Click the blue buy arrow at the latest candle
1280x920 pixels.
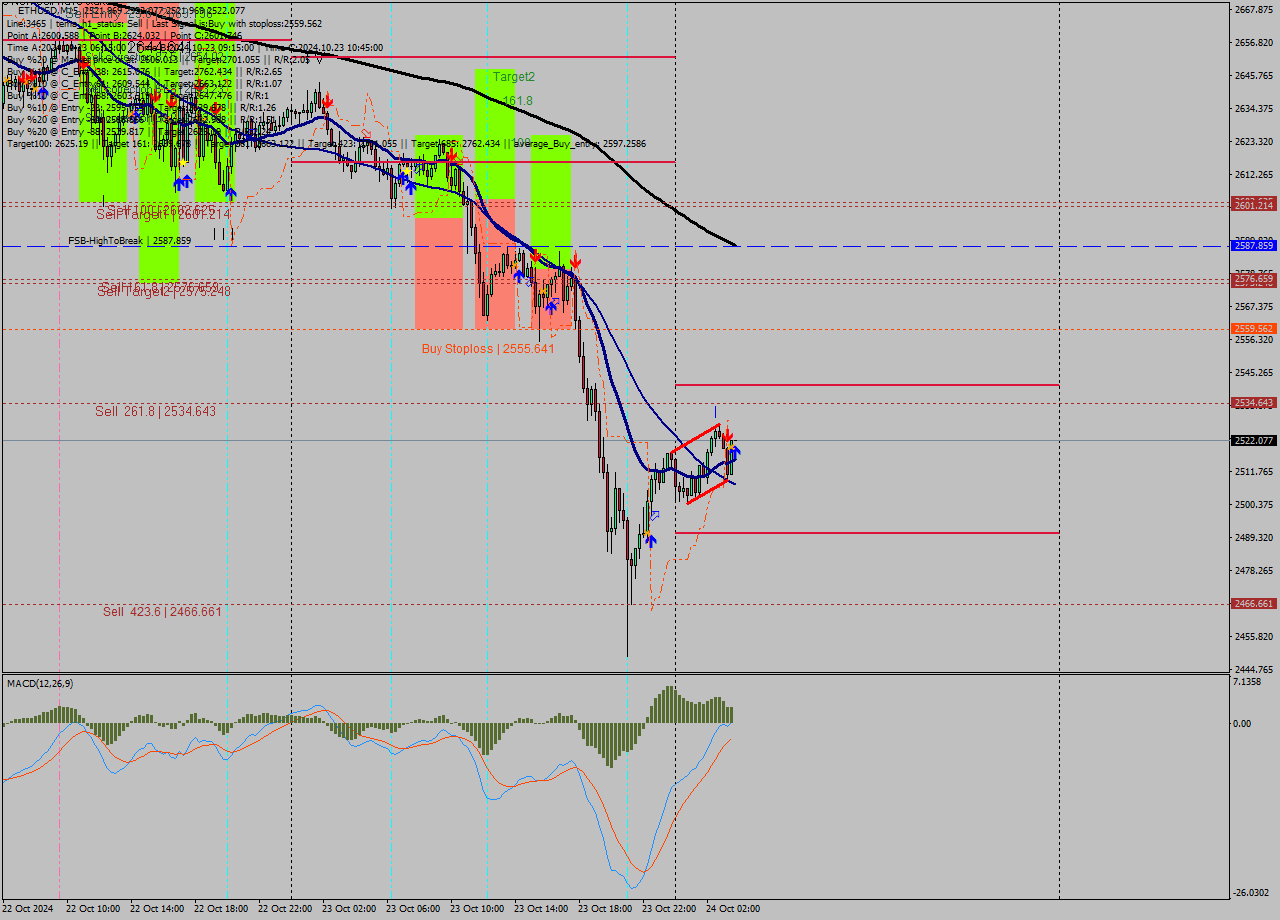tap(736, 452)
